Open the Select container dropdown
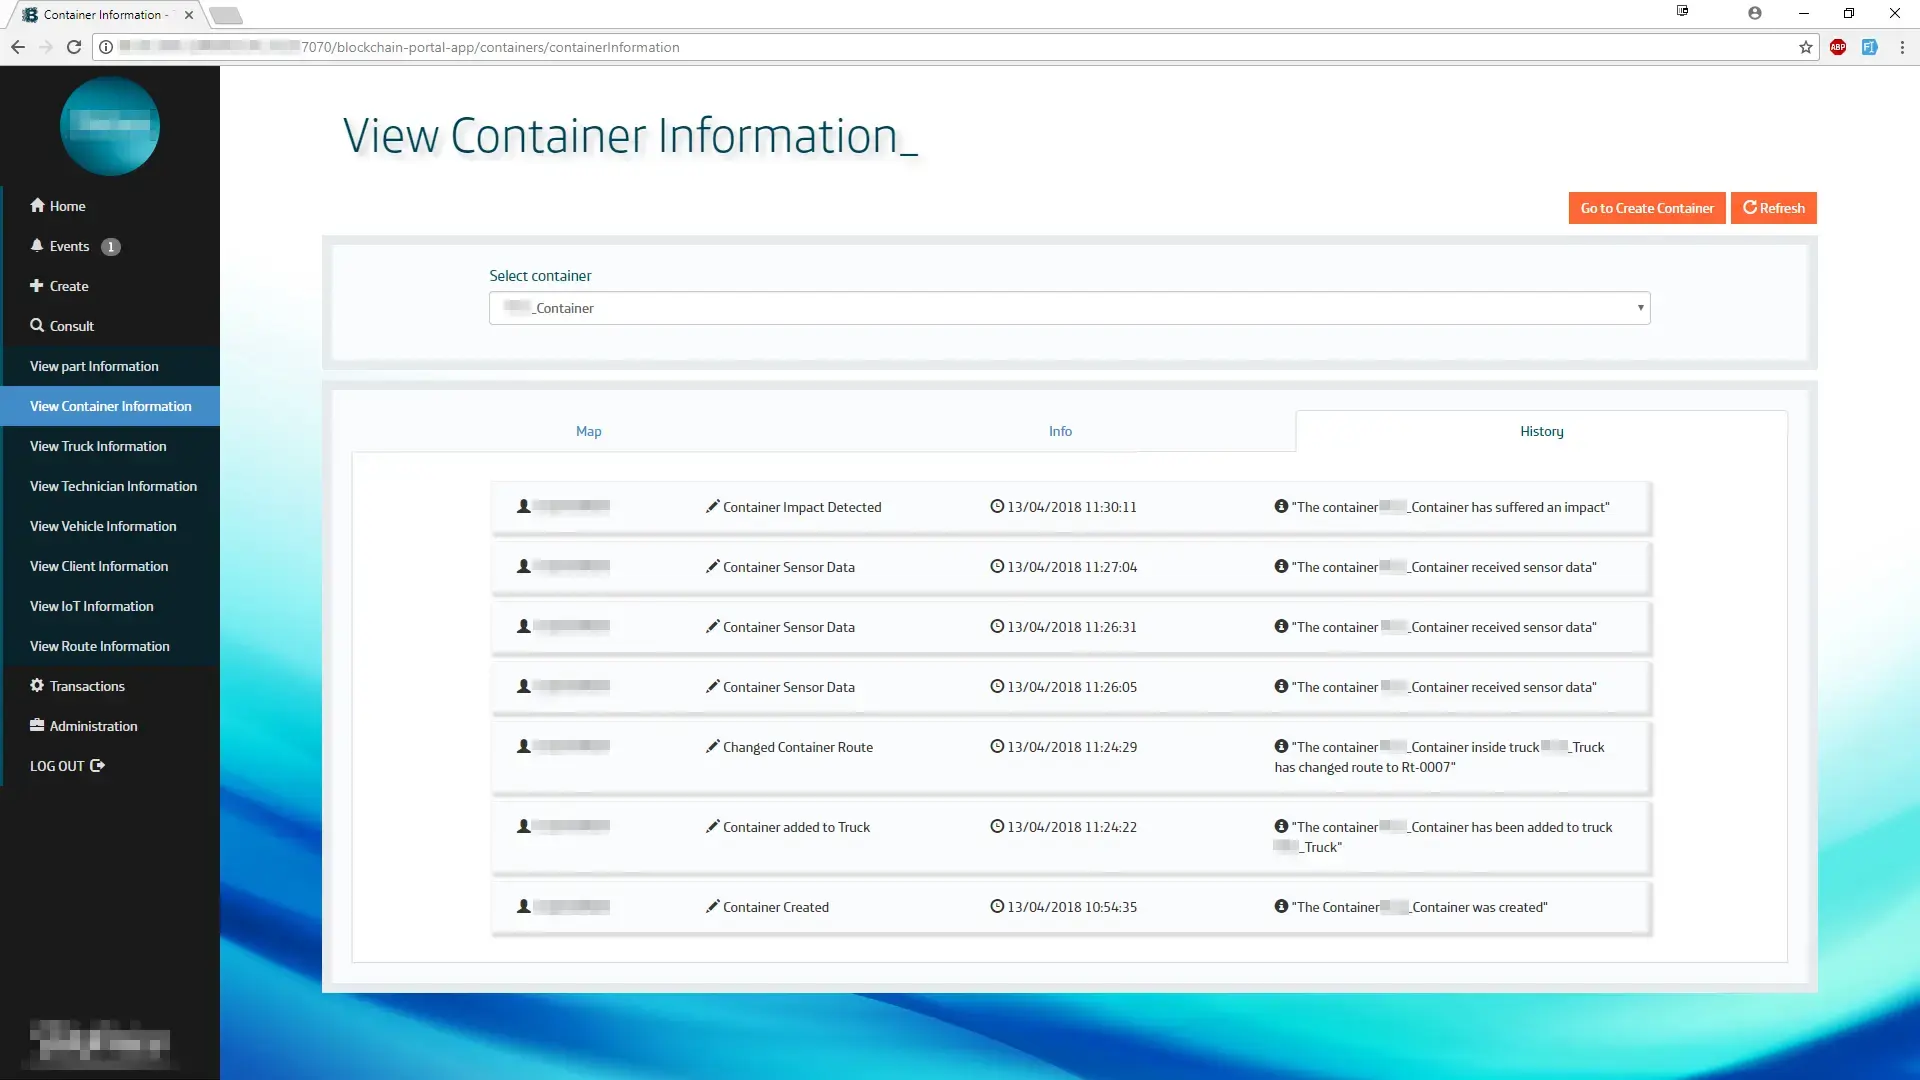Viewport: 1920px width, 1080px height. tap(1069, 308)
